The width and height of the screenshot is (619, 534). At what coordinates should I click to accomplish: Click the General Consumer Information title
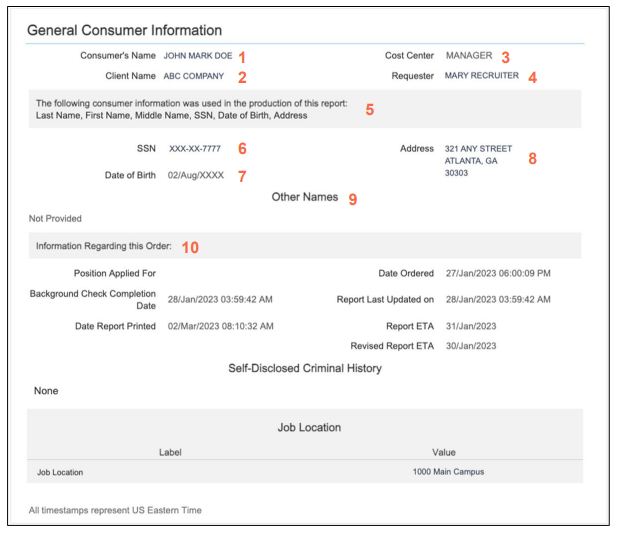pyautogui.click(x=124, y=30)
